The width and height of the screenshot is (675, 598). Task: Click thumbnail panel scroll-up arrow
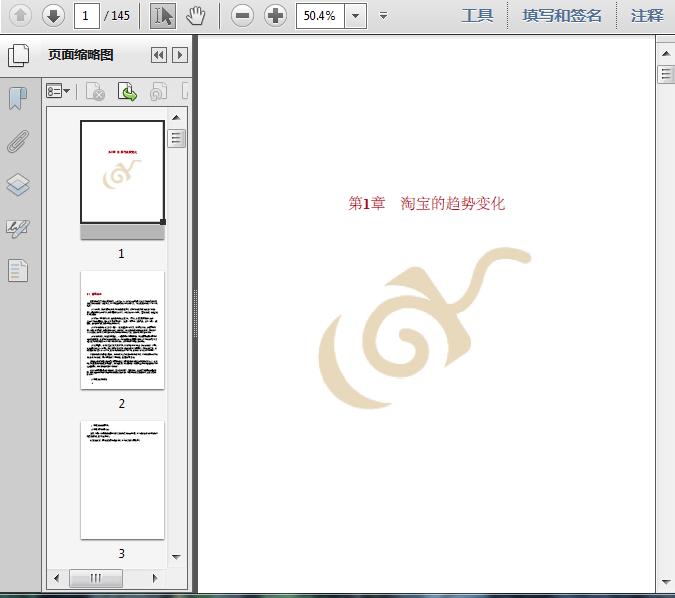click(x=176, y=118)
